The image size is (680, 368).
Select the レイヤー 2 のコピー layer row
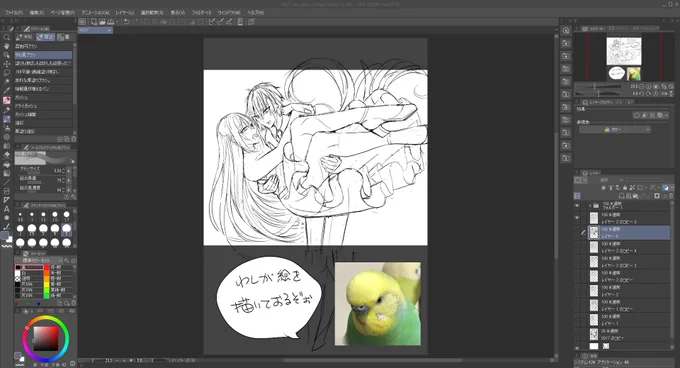tap(629, 276)
